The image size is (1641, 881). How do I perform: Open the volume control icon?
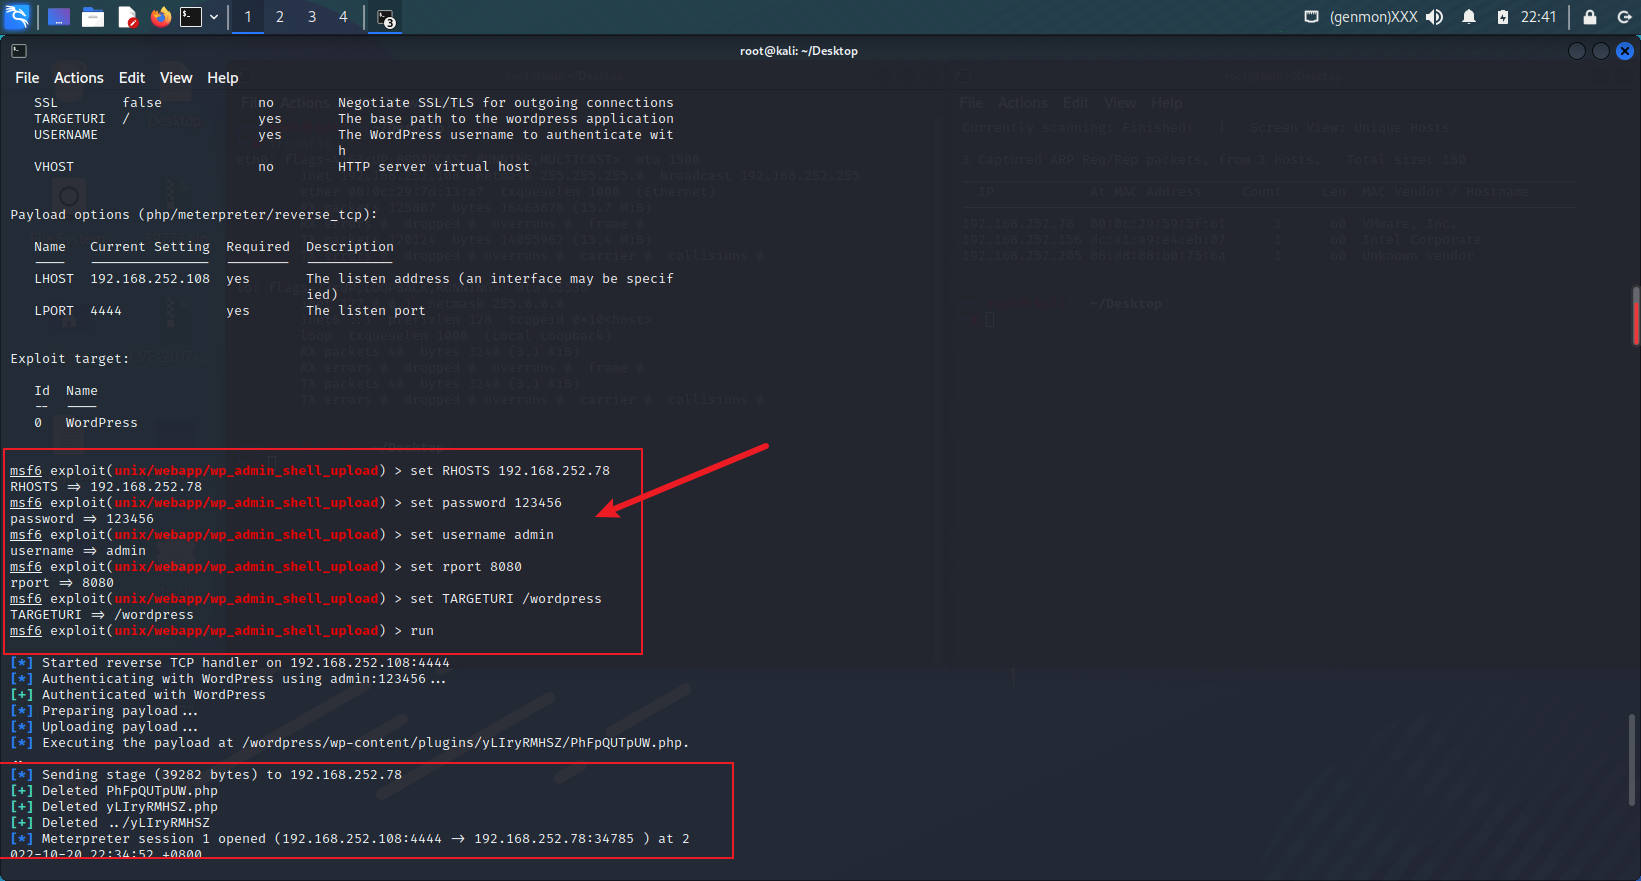pos(1435,17)
